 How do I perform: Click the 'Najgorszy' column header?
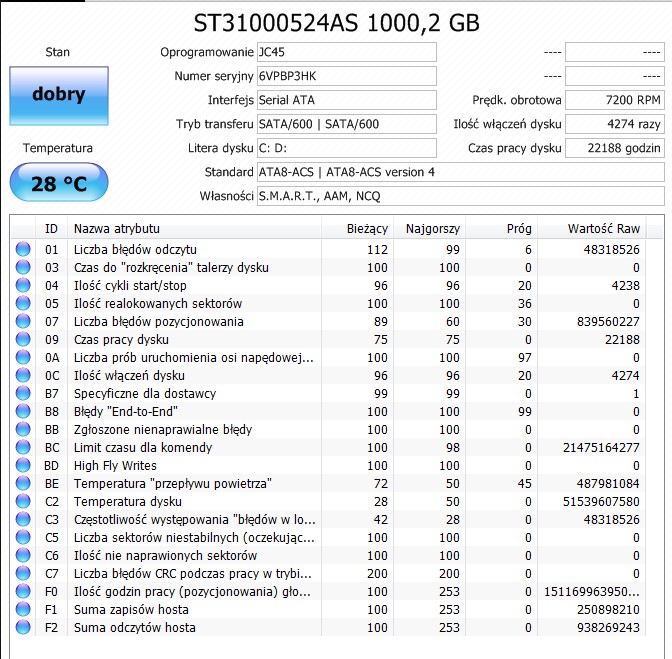(x=429, y=228)
